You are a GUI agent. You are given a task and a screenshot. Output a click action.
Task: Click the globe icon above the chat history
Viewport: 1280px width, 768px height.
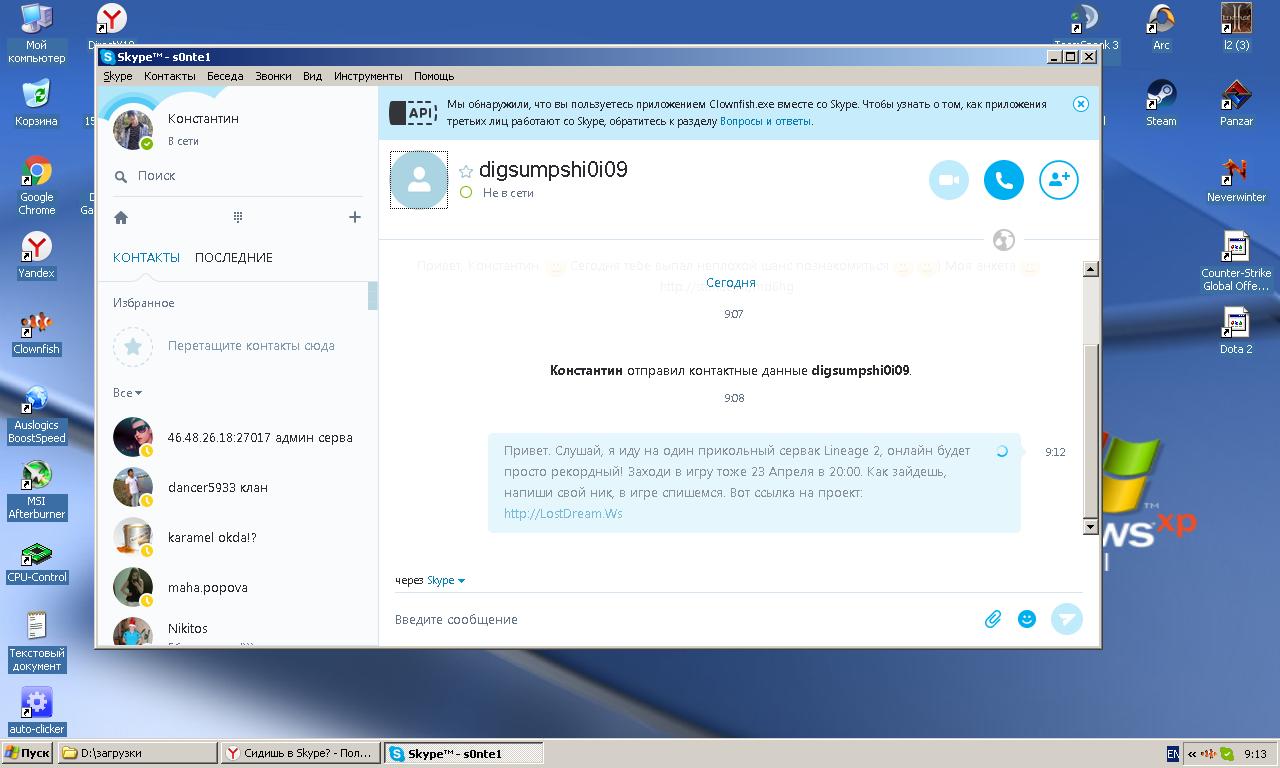click(x=1004, y=239)
